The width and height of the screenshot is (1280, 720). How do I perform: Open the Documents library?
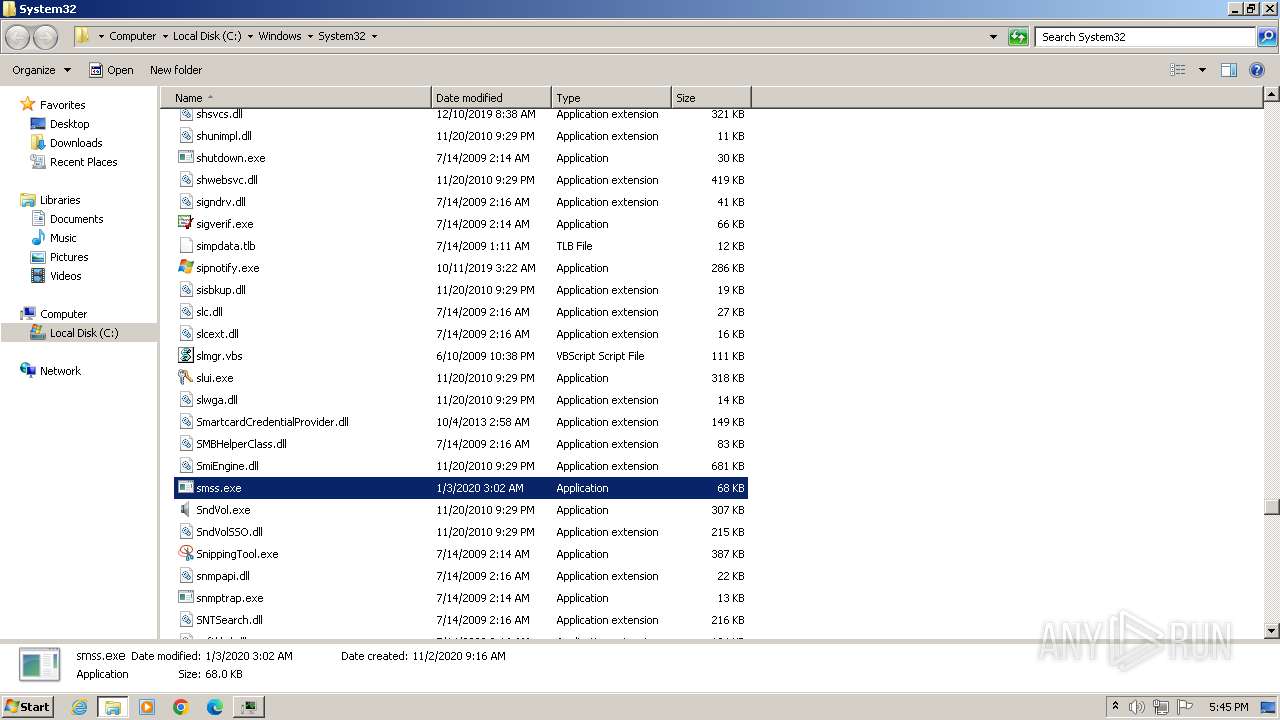tap(76, 219)
